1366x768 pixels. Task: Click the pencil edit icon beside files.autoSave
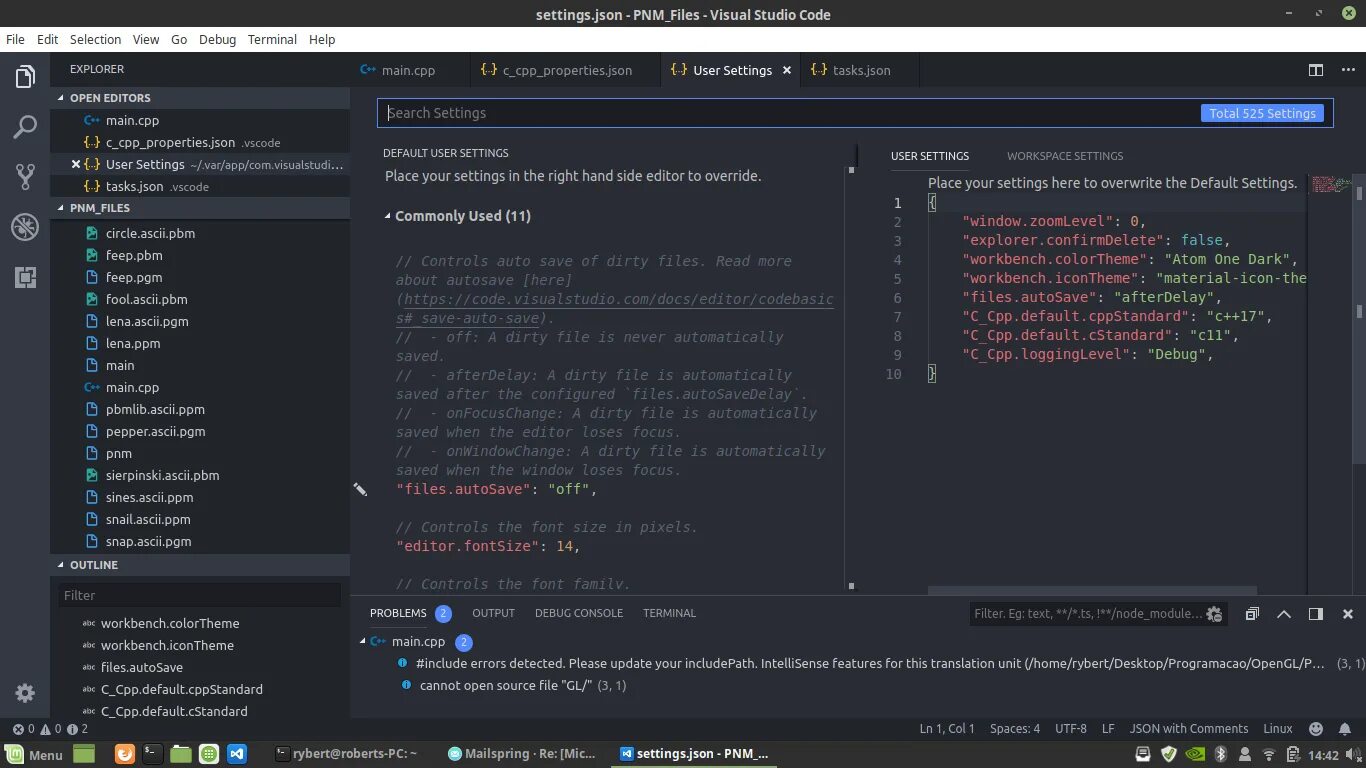(x=360, y=489)
